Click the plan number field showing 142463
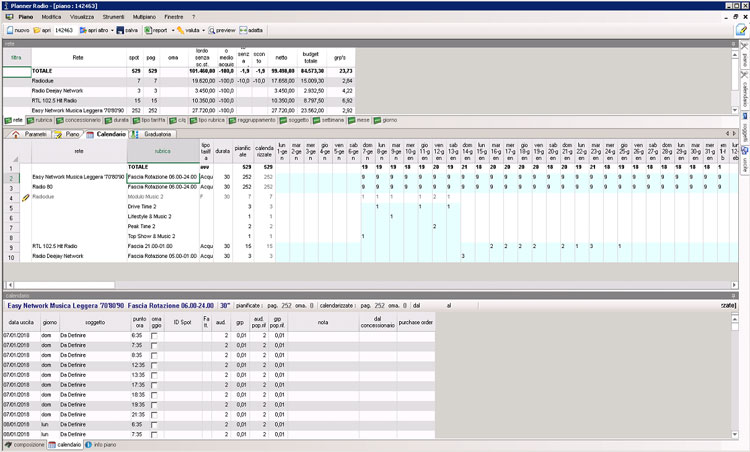 pos(64,31)
